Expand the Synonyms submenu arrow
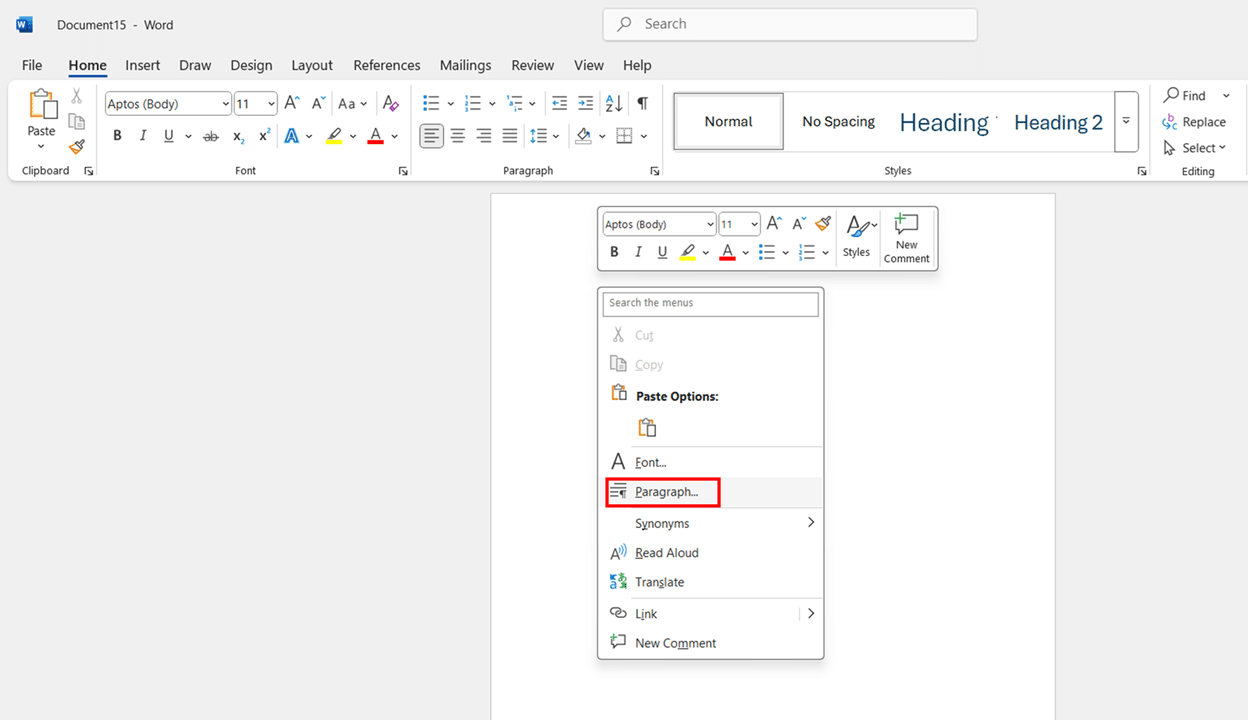The height and width of the screenshot is (720, 1248). [x=811, y=523]
